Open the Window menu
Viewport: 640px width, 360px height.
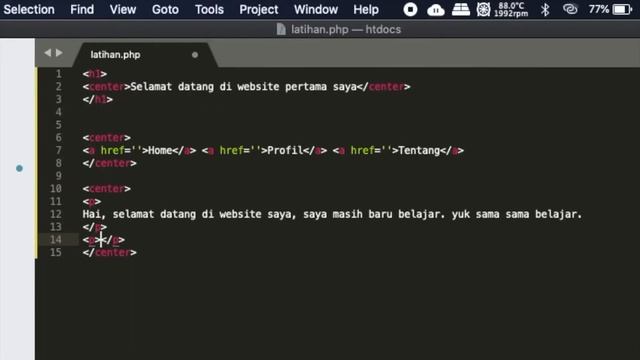[316, 9]
